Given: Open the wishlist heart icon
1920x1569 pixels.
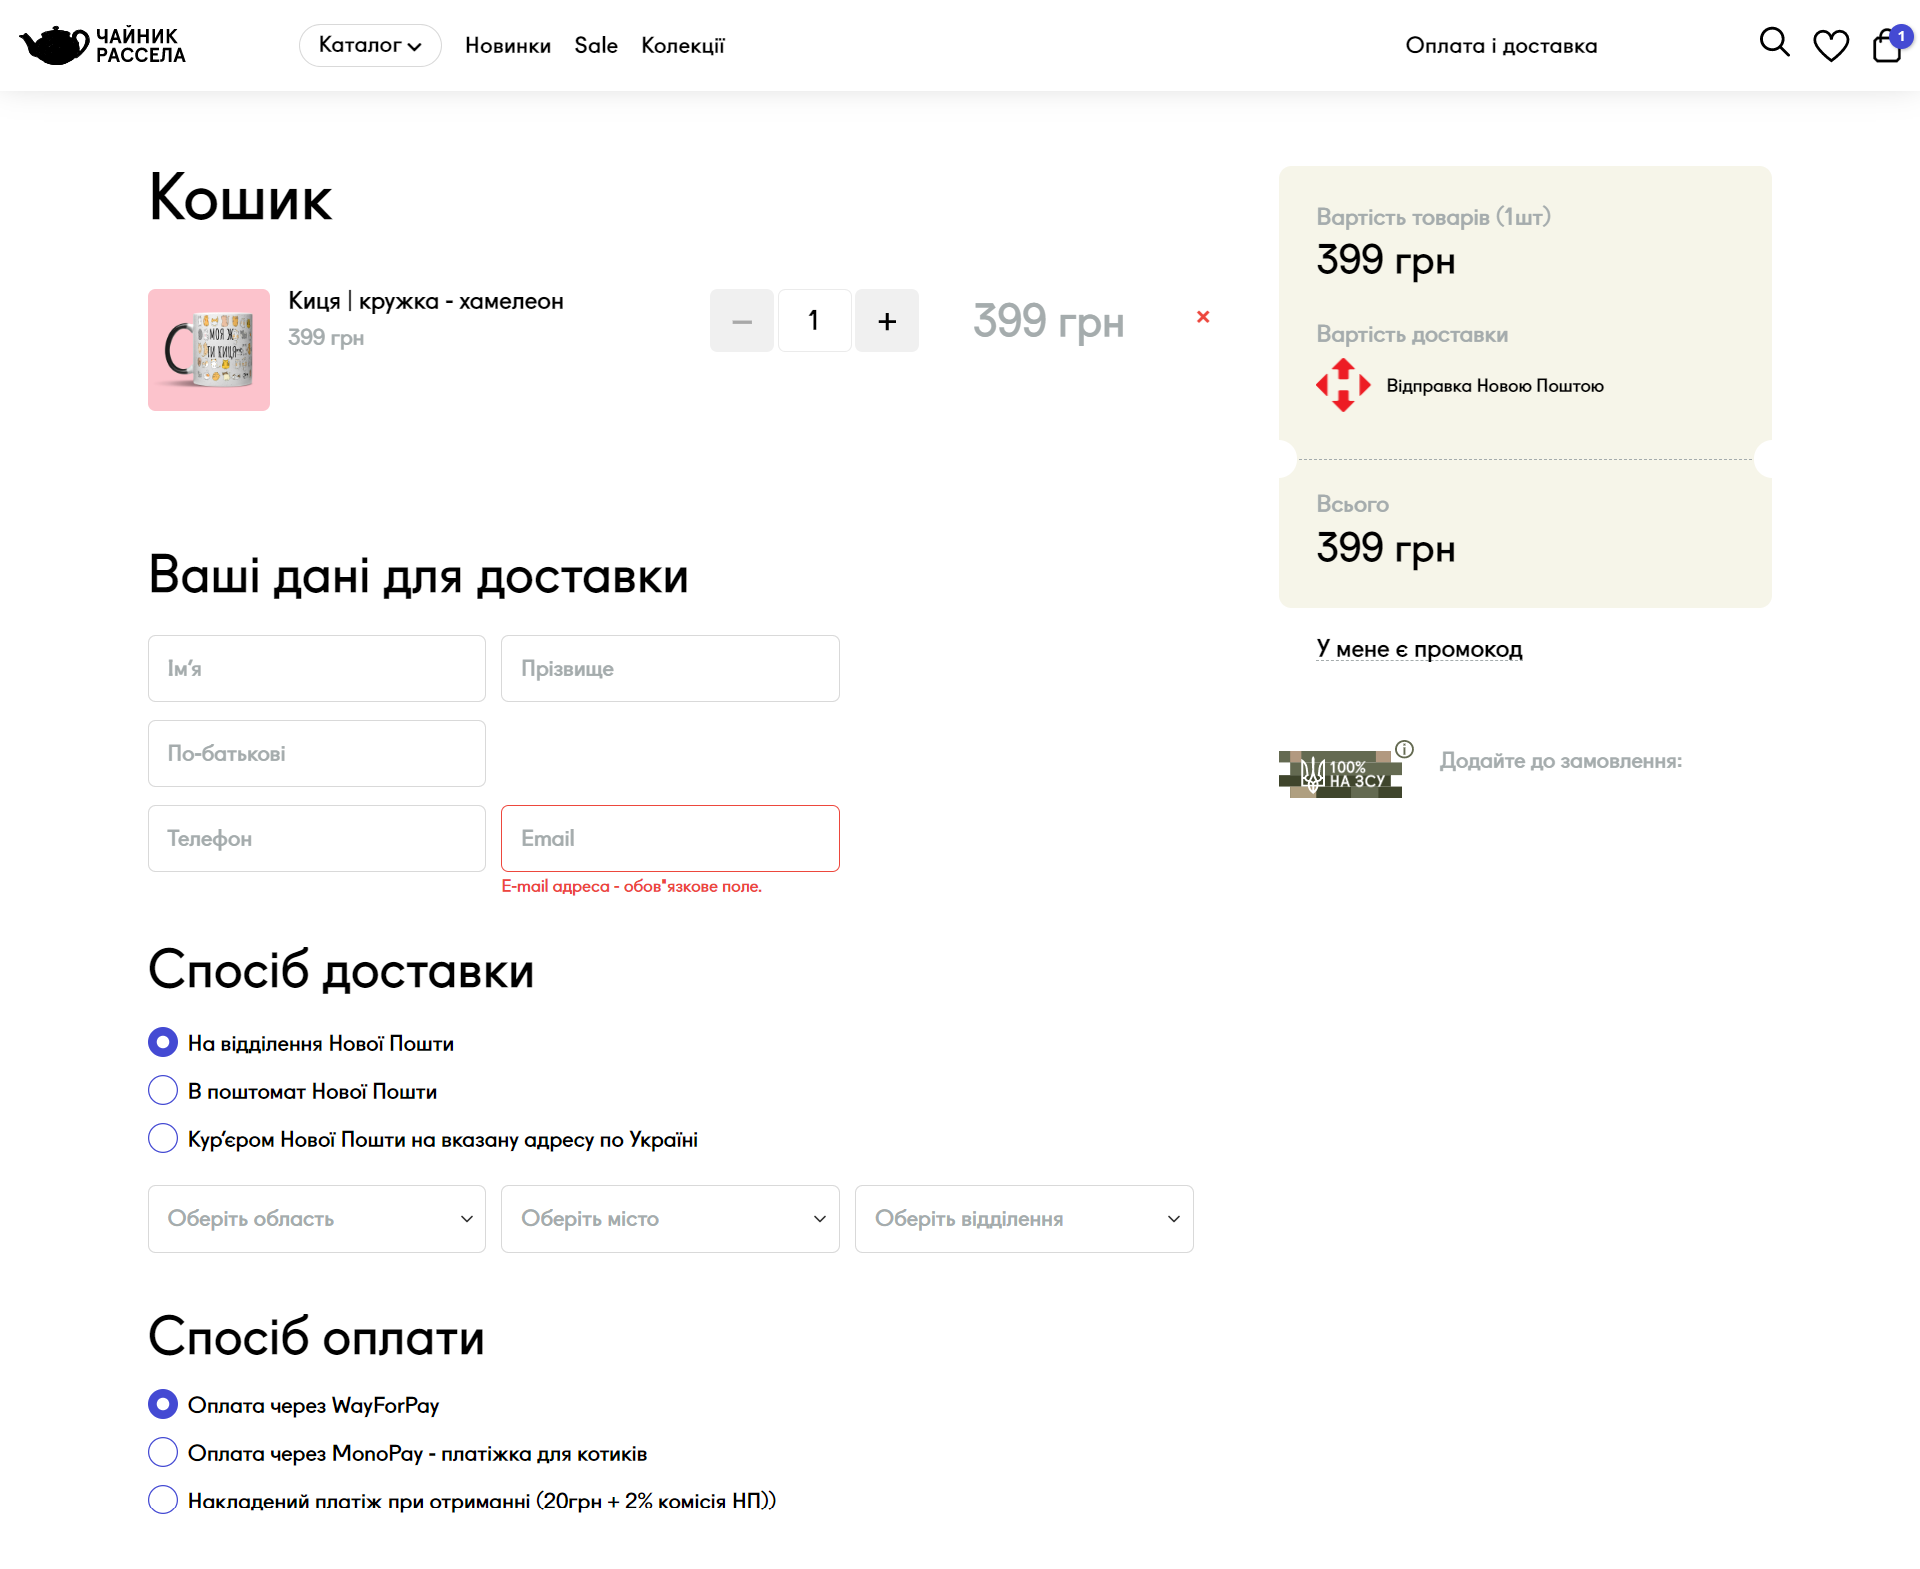Looking at the screenshot, I should 1831,45.
